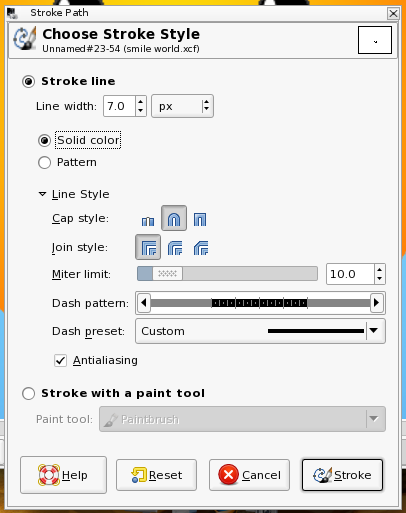The width and height of the screenshot is (406, 513).
Task: Click the Stroke button
Action: (x=342, y=475)
